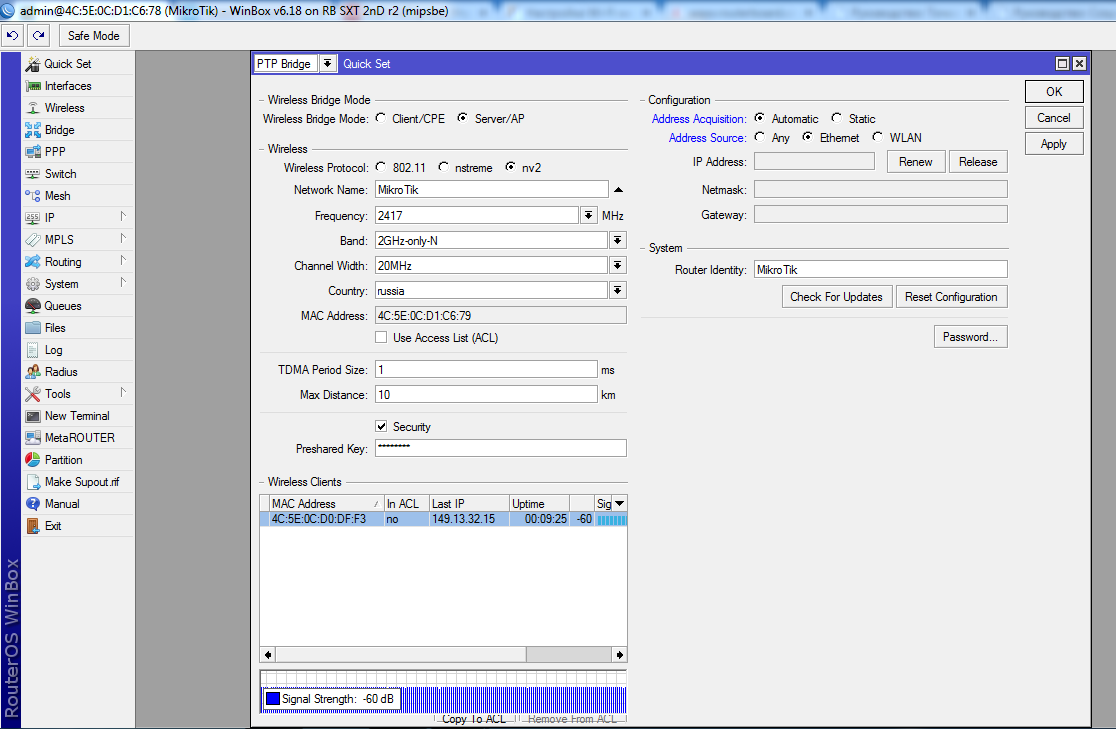Choose the nv2 wireless protocol
Screen dimensions: 1116x729
[x=510, y=167]
